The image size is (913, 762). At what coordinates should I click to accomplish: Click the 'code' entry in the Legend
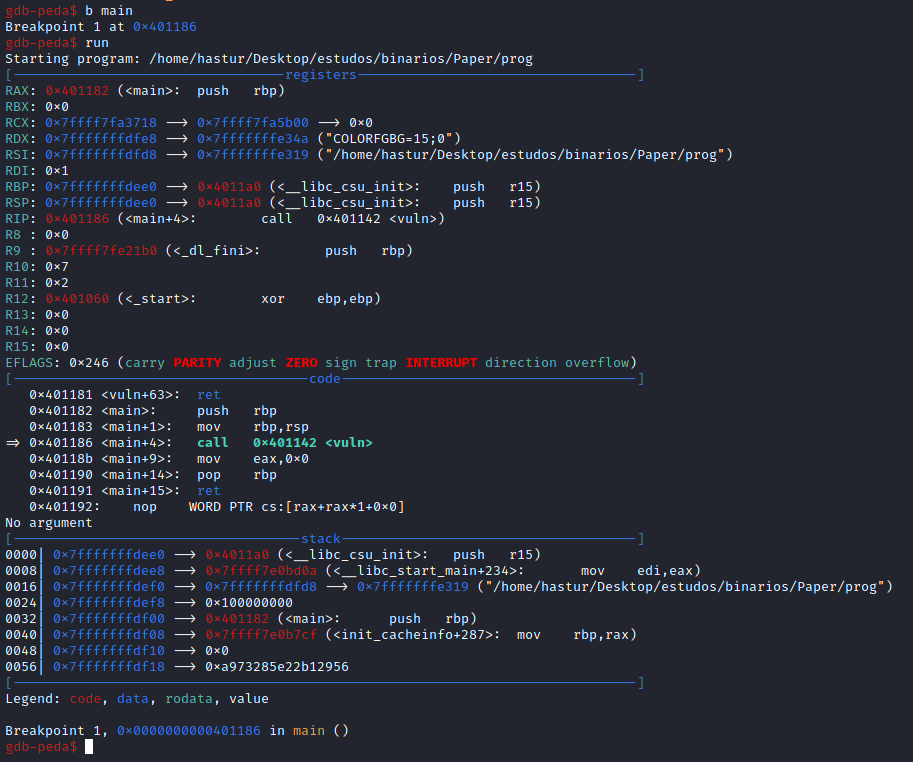[85, 699]
